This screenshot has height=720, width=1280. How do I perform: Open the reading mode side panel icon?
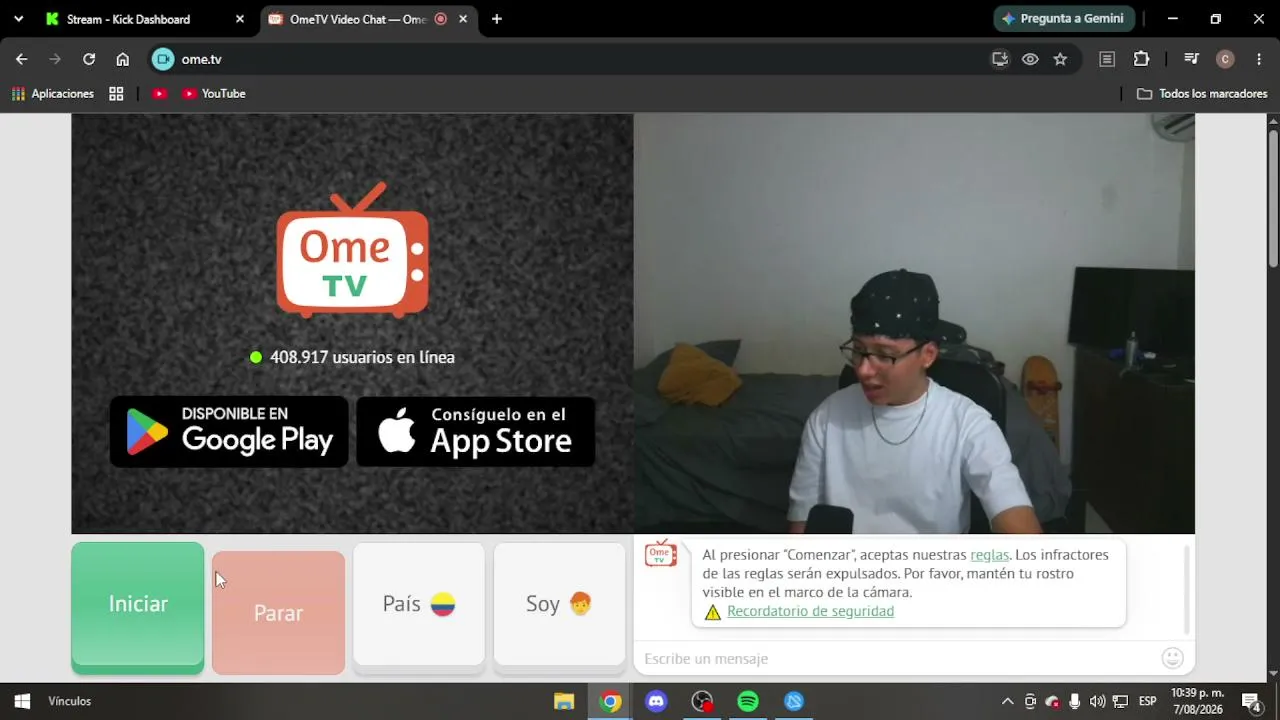(x=1107, y=59)
